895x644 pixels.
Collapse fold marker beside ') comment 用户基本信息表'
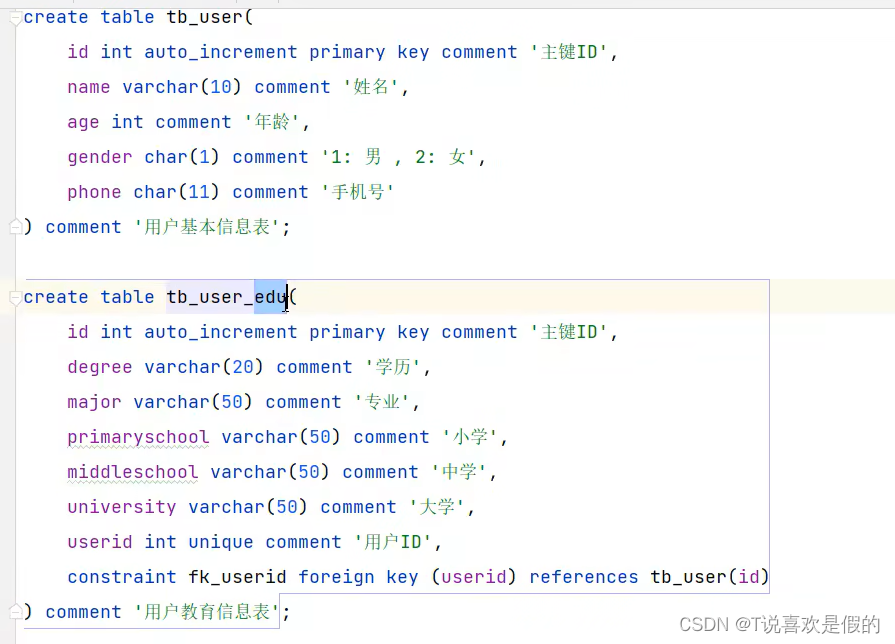(15, 227)
